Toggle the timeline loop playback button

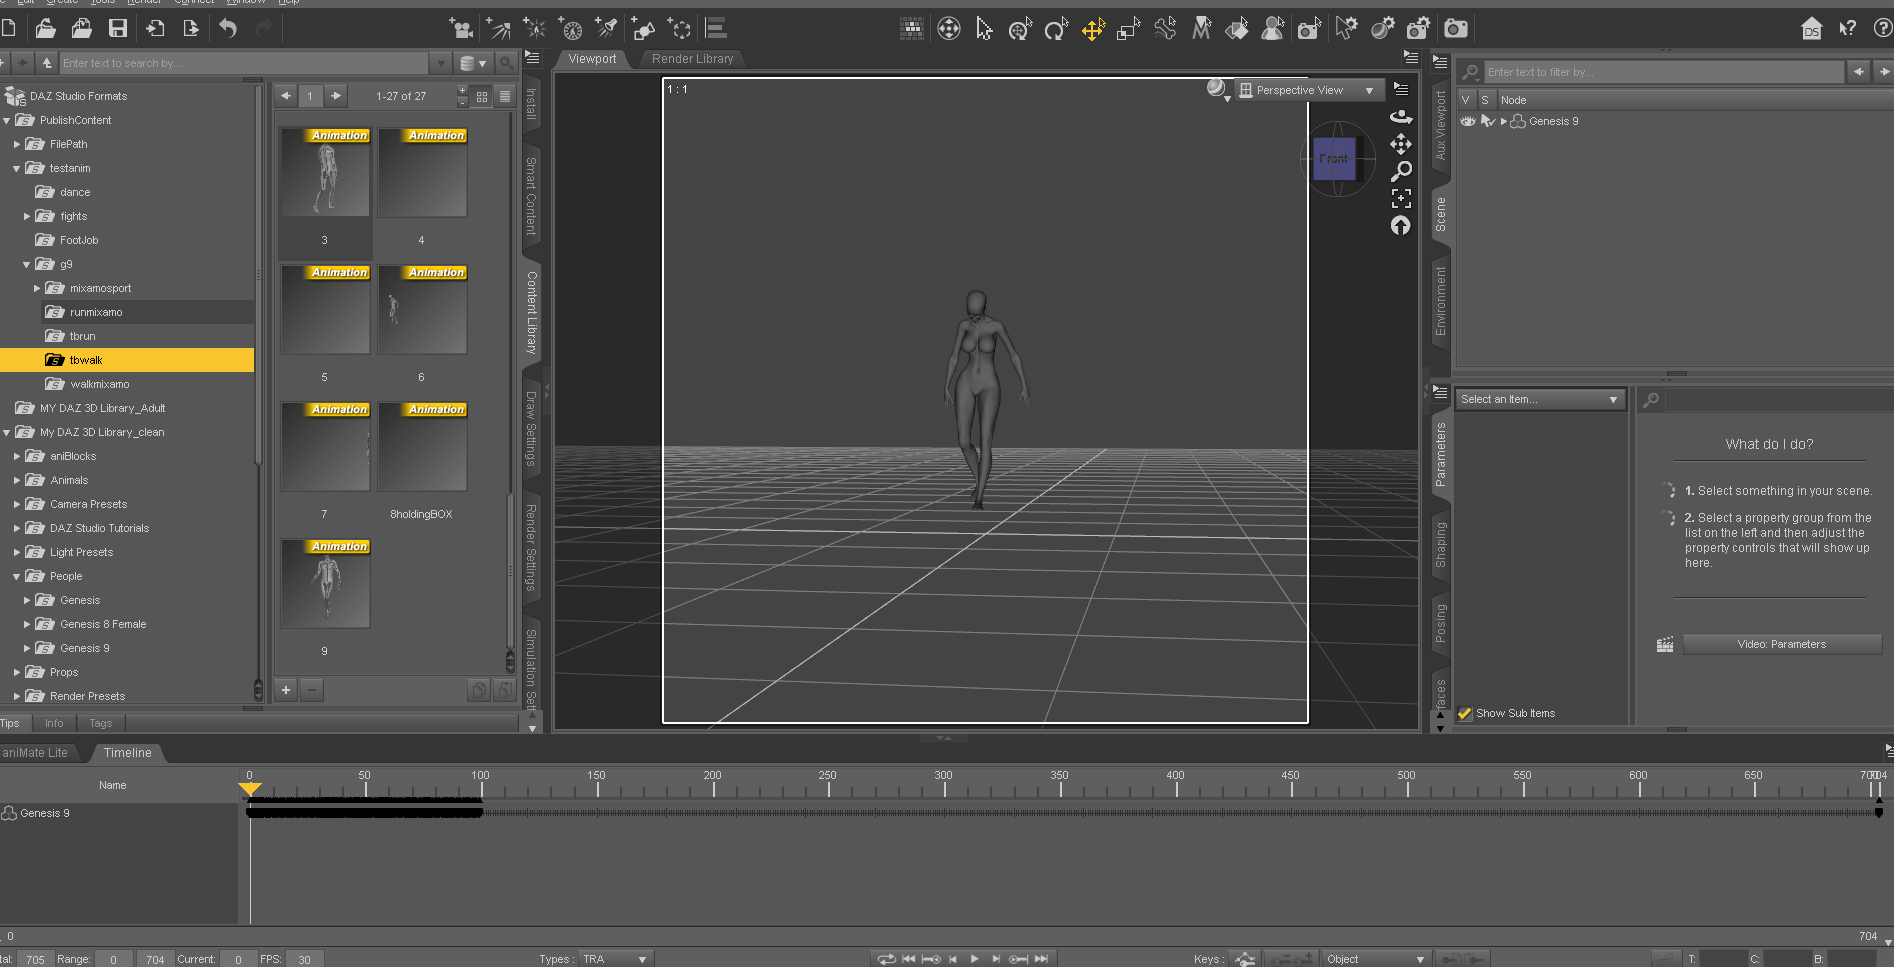[886, 959]
